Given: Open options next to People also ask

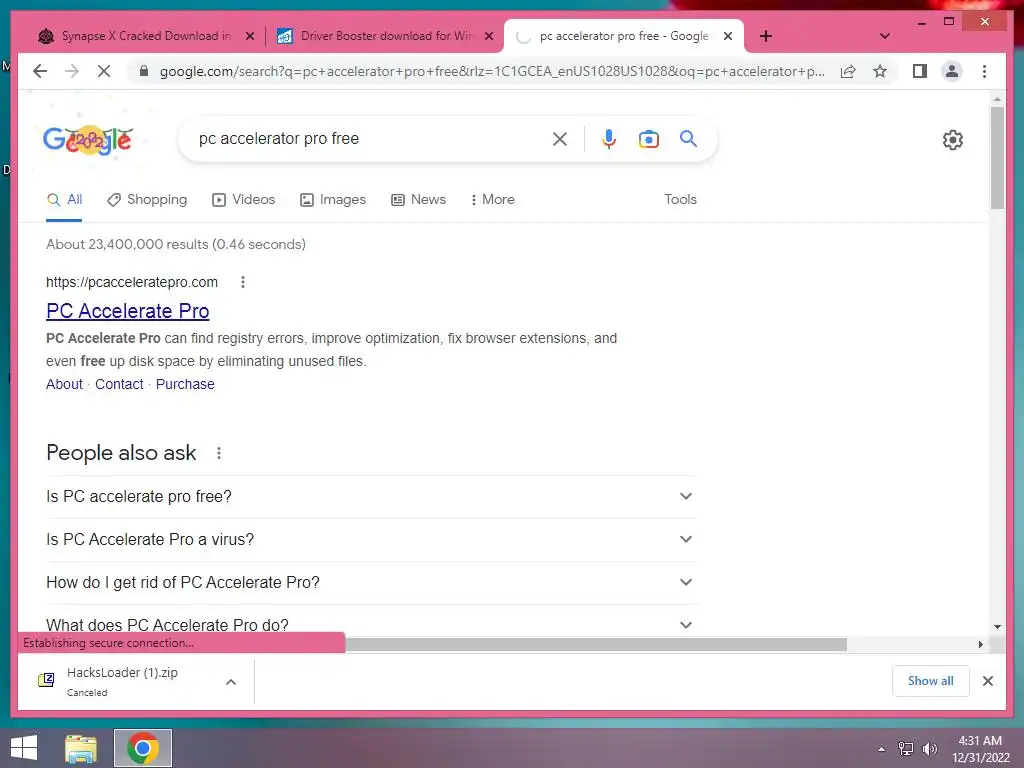Looking at the screenshot, I should [219, 453].
